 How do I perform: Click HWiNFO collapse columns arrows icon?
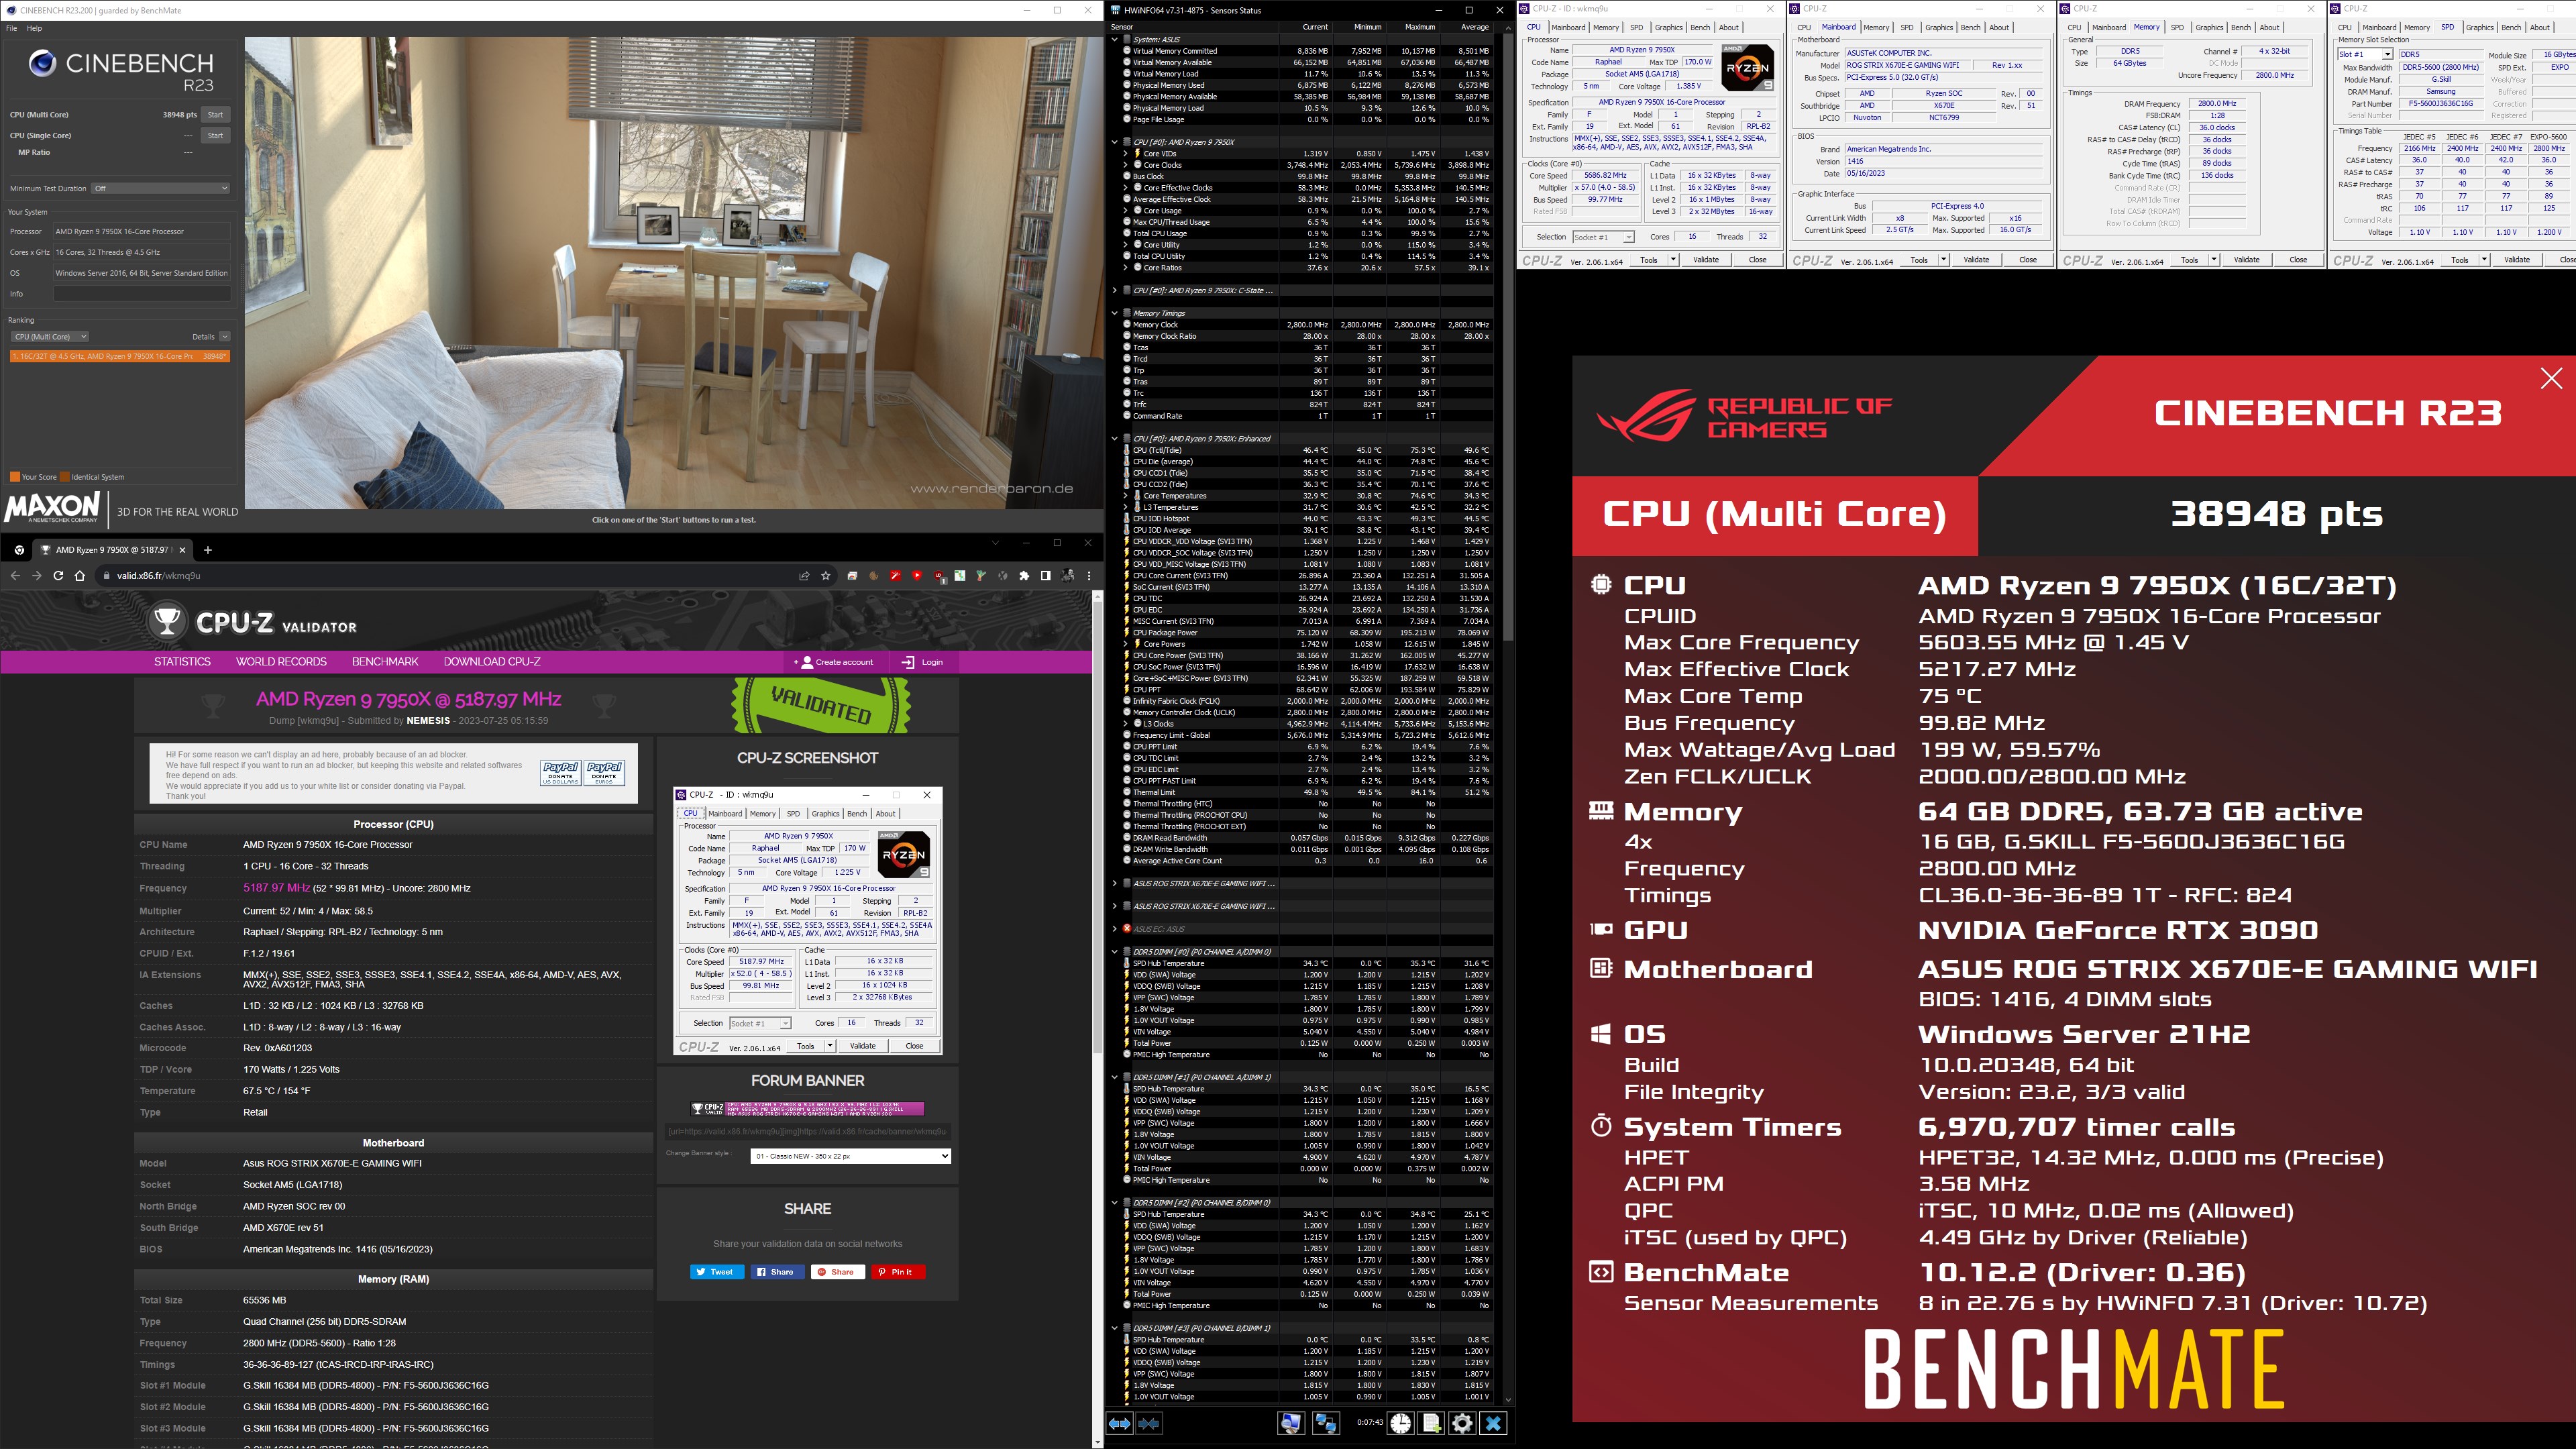[x=1149, y=1423]
